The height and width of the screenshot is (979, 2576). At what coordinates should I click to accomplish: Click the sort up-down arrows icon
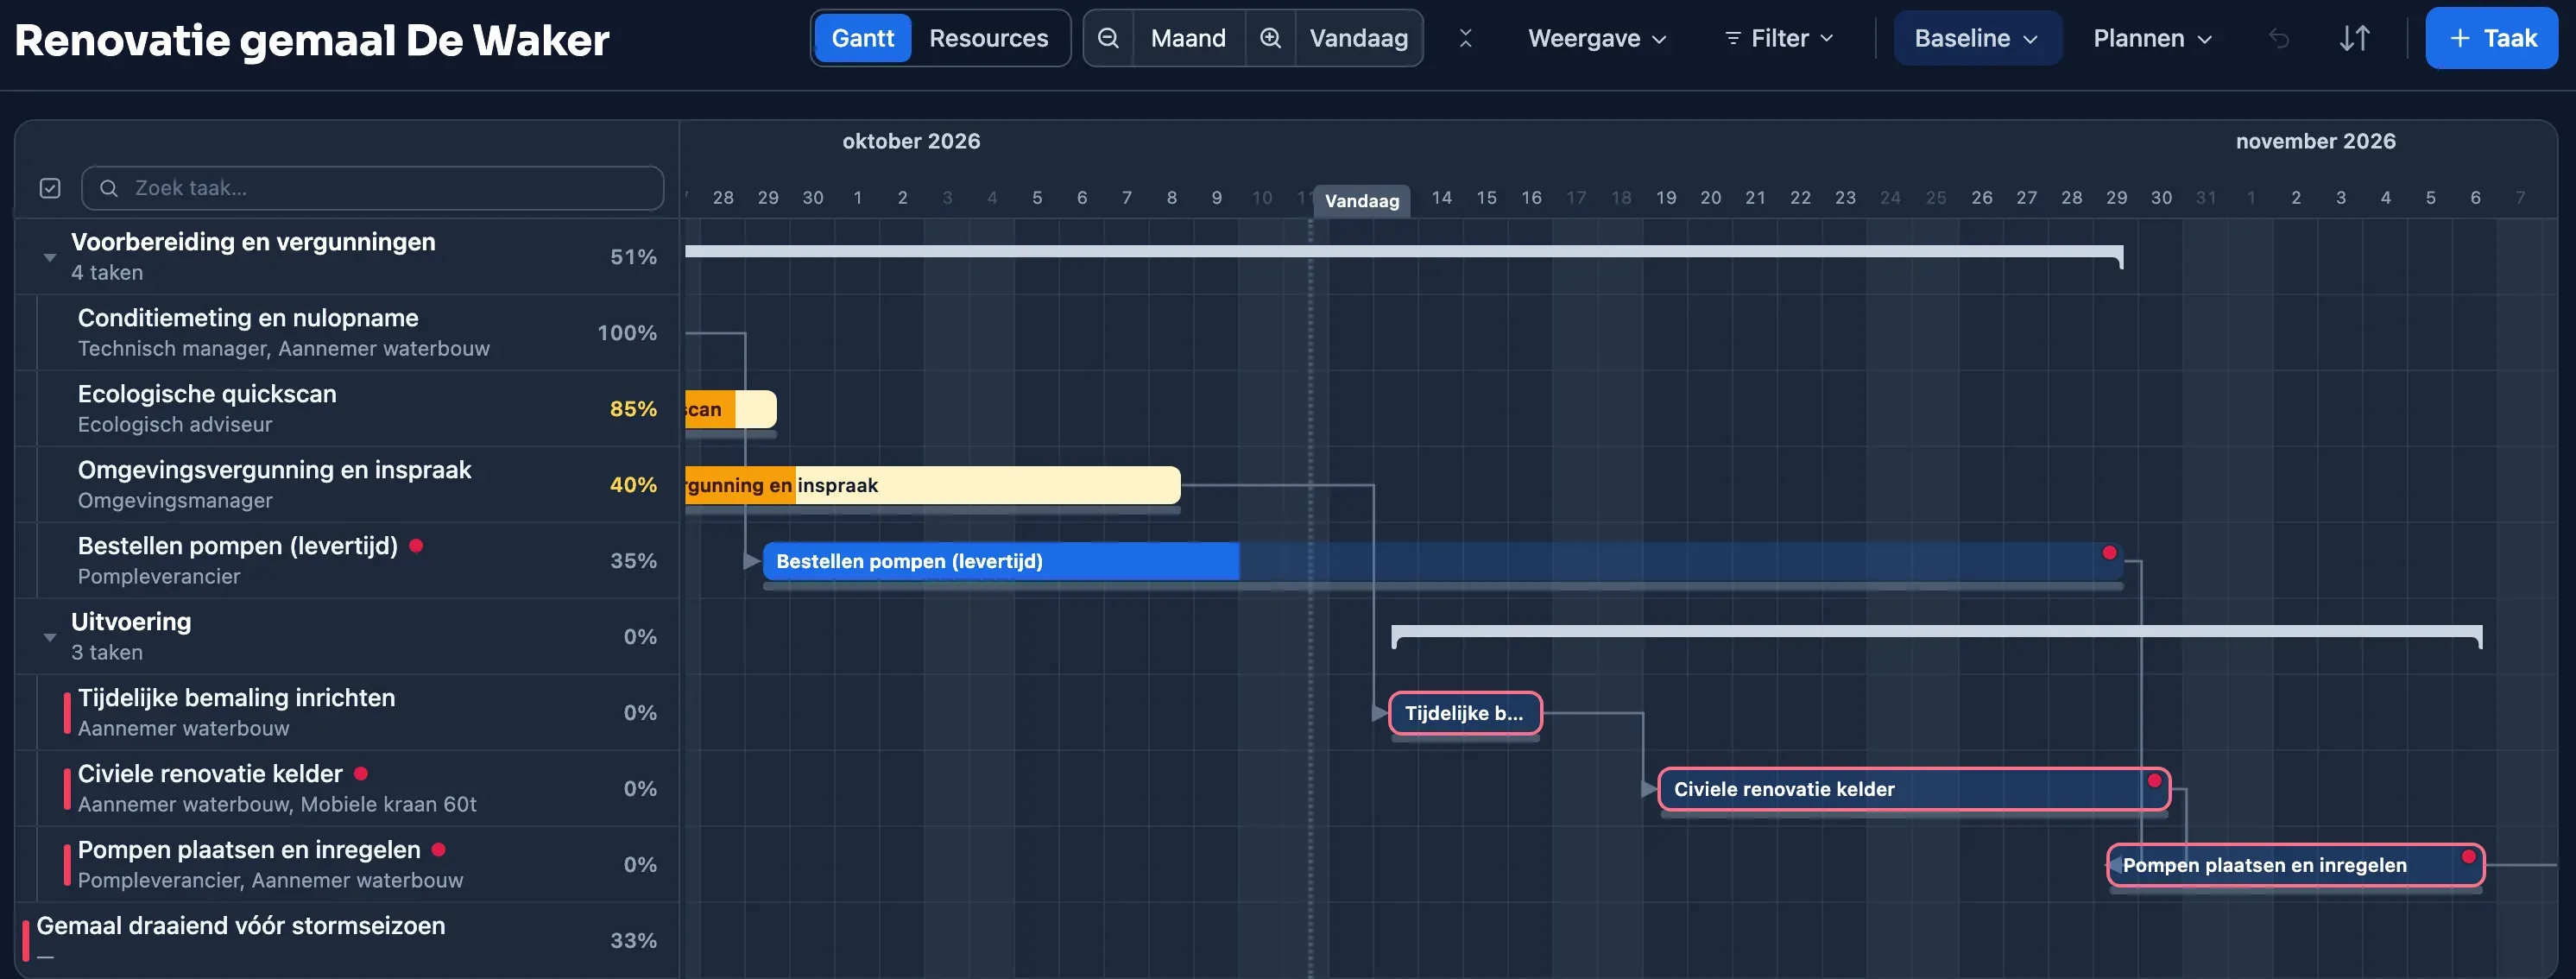click(x=2355, y=38)
